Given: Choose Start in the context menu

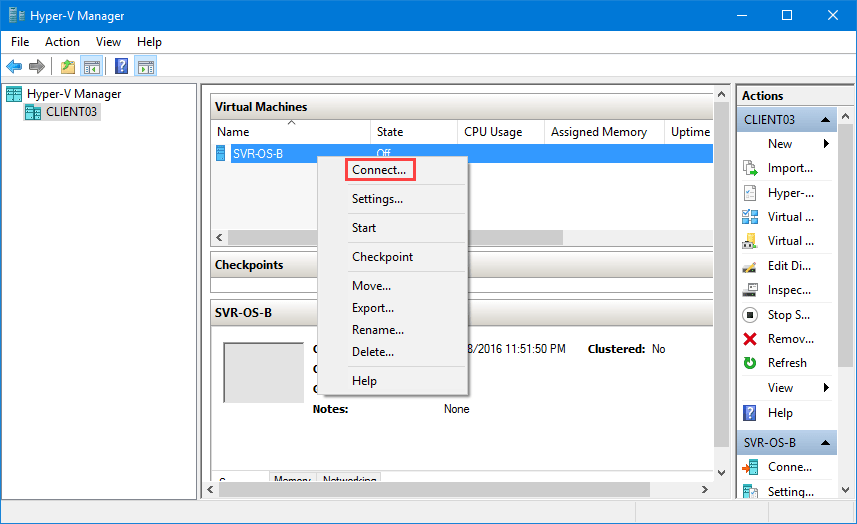Looking at the screenshot, I should (392, 228).
